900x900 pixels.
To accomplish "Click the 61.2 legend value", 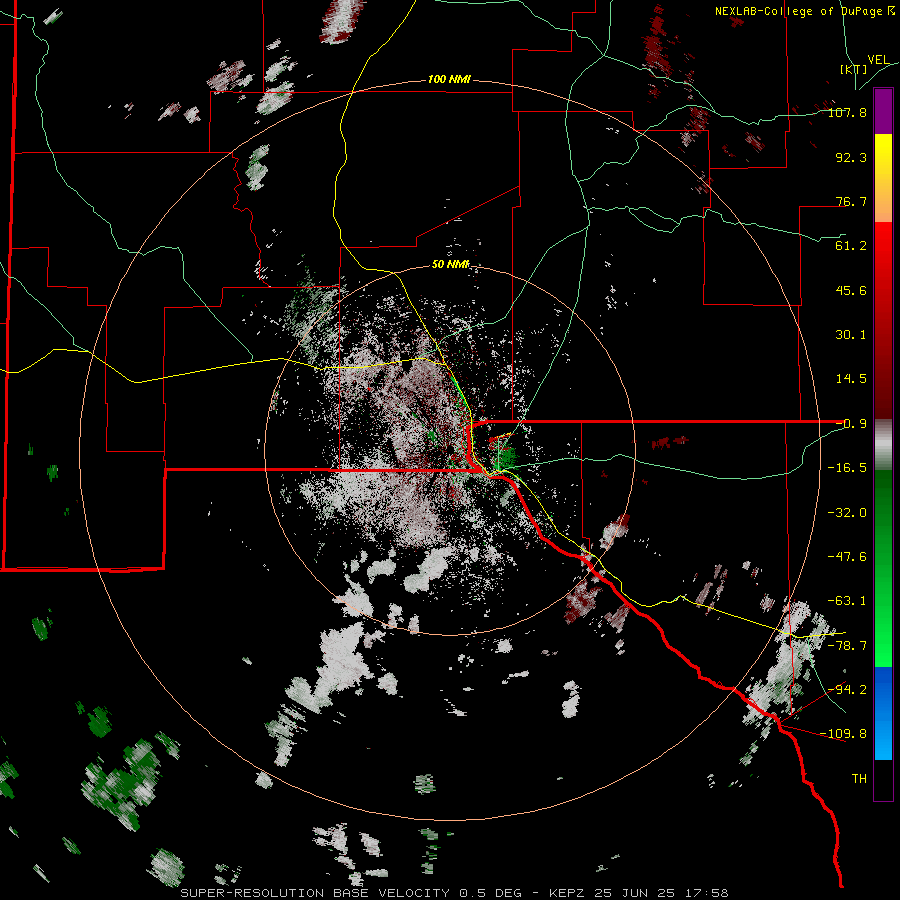I will [851, 246].
